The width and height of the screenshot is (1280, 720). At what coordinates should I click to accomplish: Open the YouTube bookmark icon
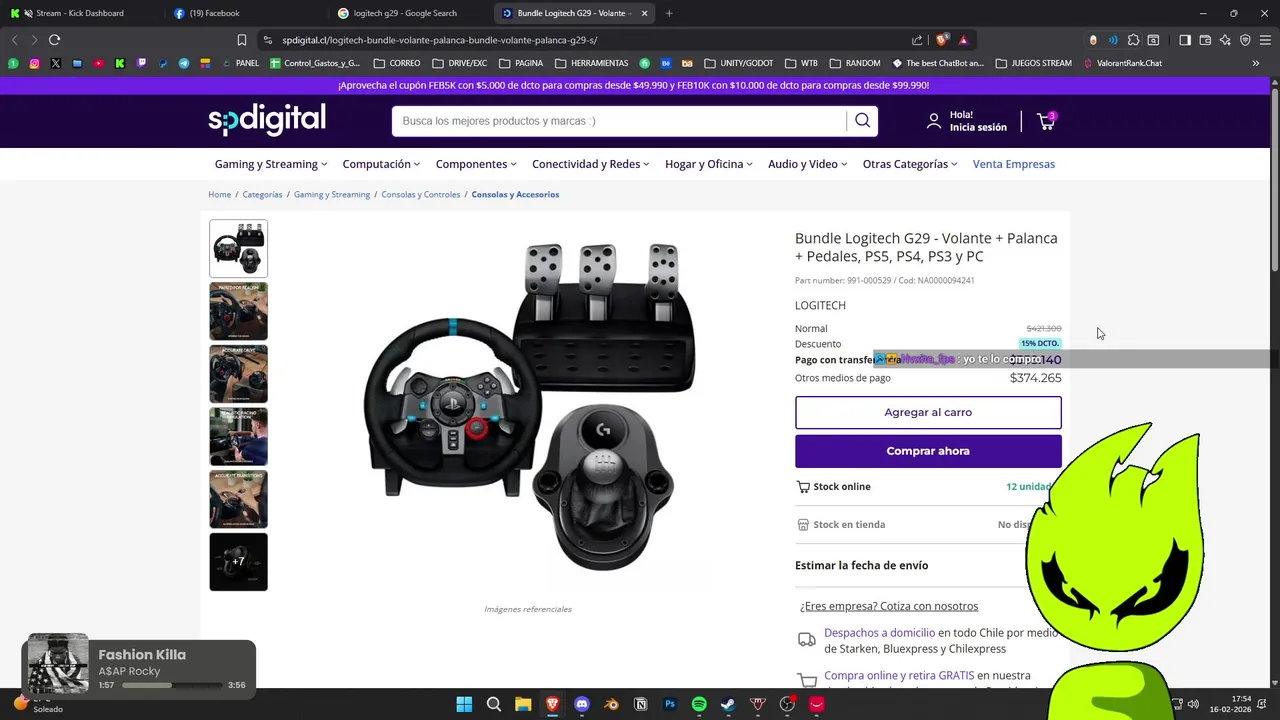coord(98,63)
